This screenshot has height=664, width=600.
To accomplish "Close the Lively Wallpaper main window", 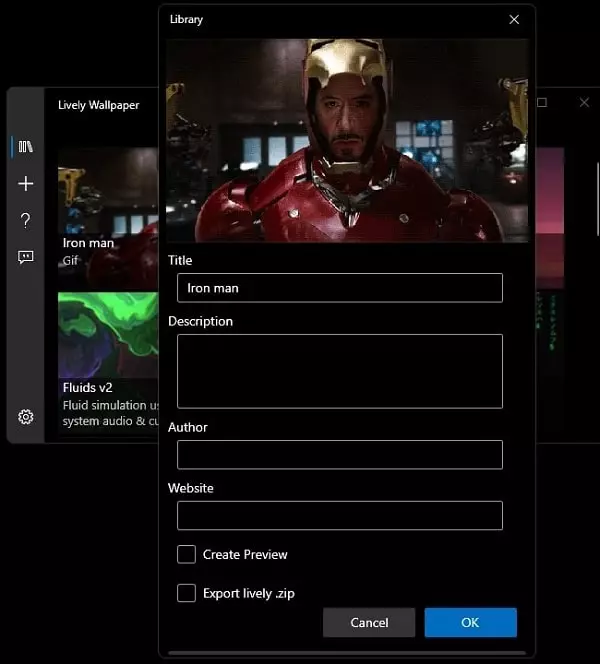I will click(584, 102).
